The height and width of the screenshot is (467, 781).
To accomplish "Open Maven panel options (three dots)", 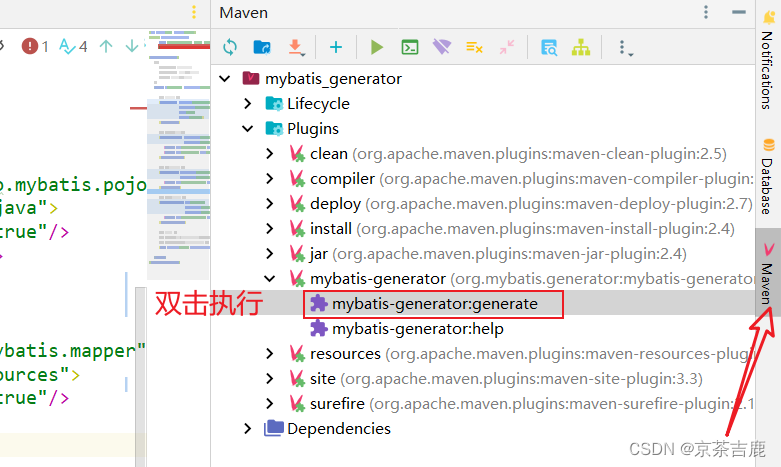I will coord(706,12).
